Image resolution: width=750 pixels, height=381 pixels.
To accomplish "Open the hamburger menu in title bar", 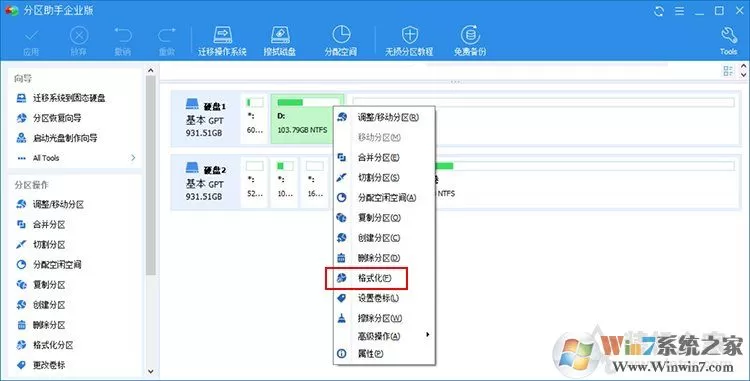I will pyautogui.click(x=679, y=11).
